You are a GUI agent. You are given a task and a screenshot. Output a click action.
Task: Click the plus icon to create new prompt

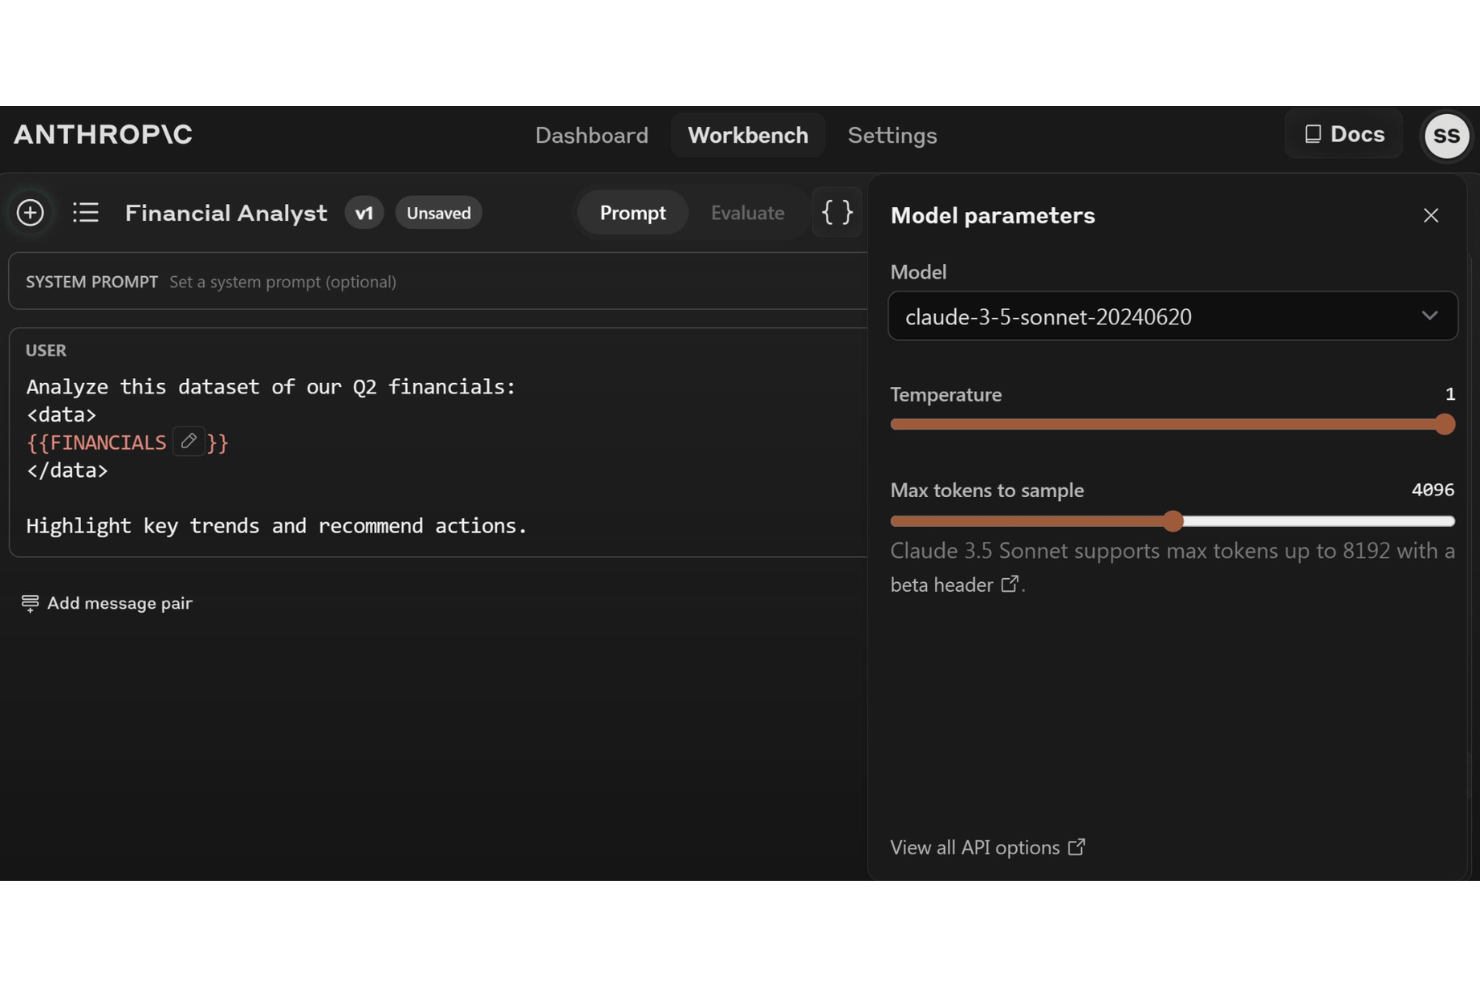click(30, 212)
